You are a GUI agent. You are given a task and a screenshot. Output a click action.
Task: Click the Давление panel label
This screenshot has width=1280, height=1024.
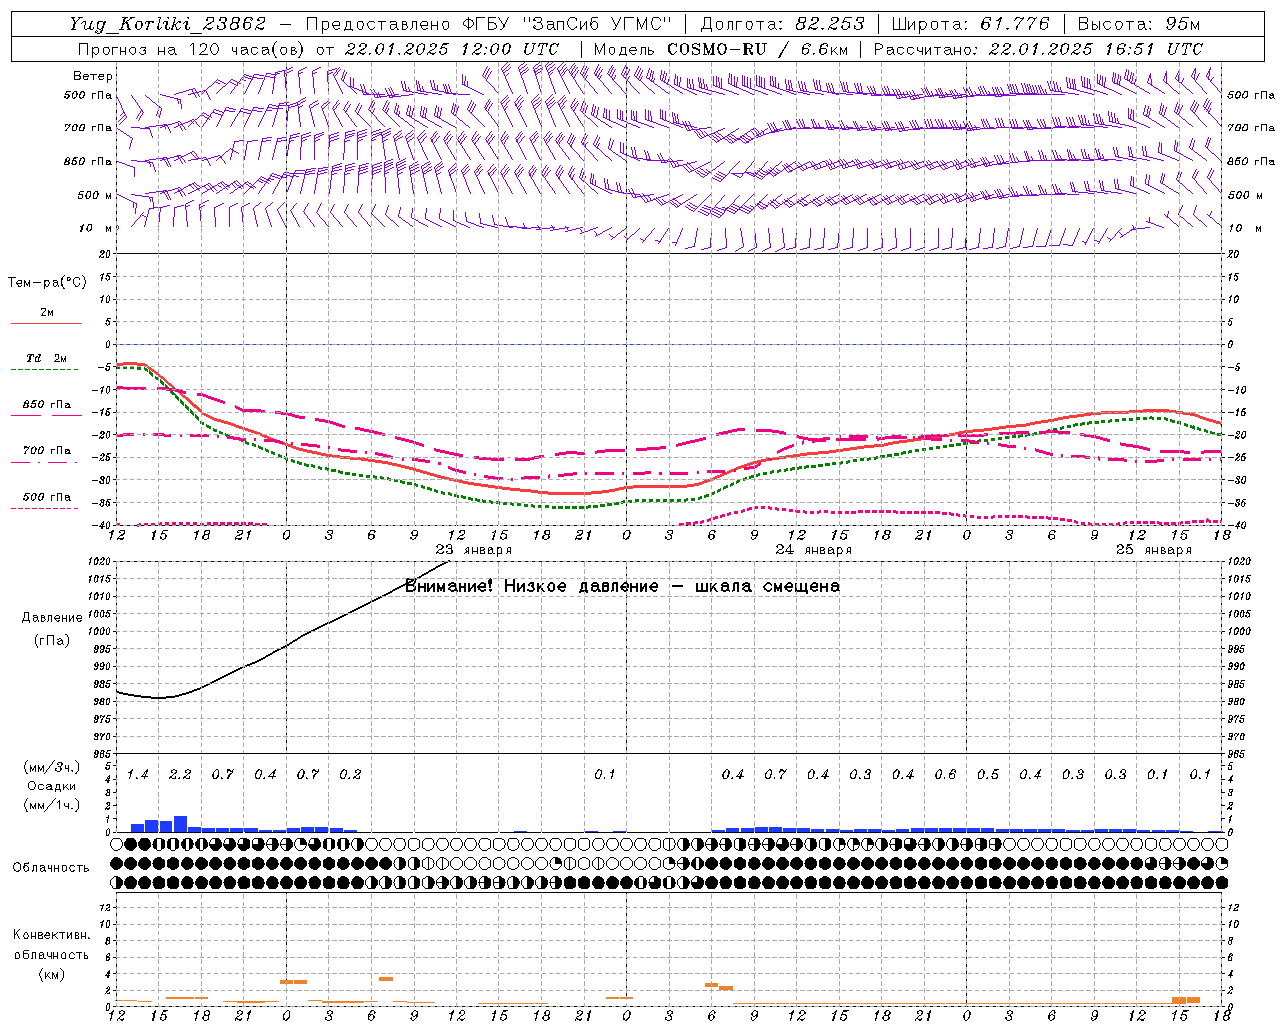click(52, 618)
